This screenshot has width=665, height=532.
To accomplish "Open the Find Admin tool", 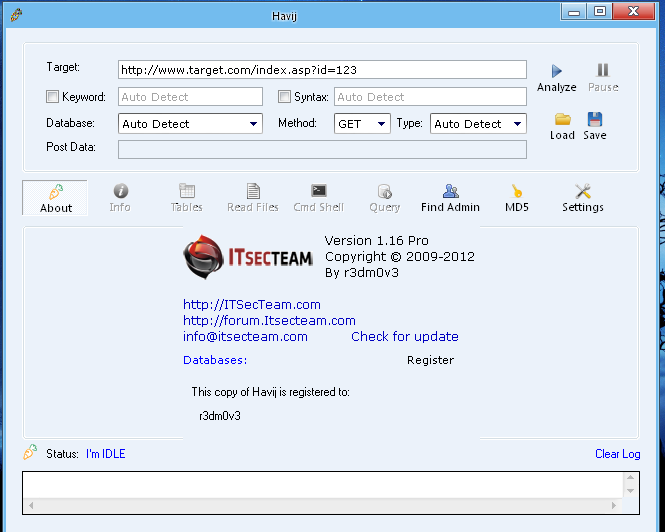I will pyautogui.click(x=450, y=198).
